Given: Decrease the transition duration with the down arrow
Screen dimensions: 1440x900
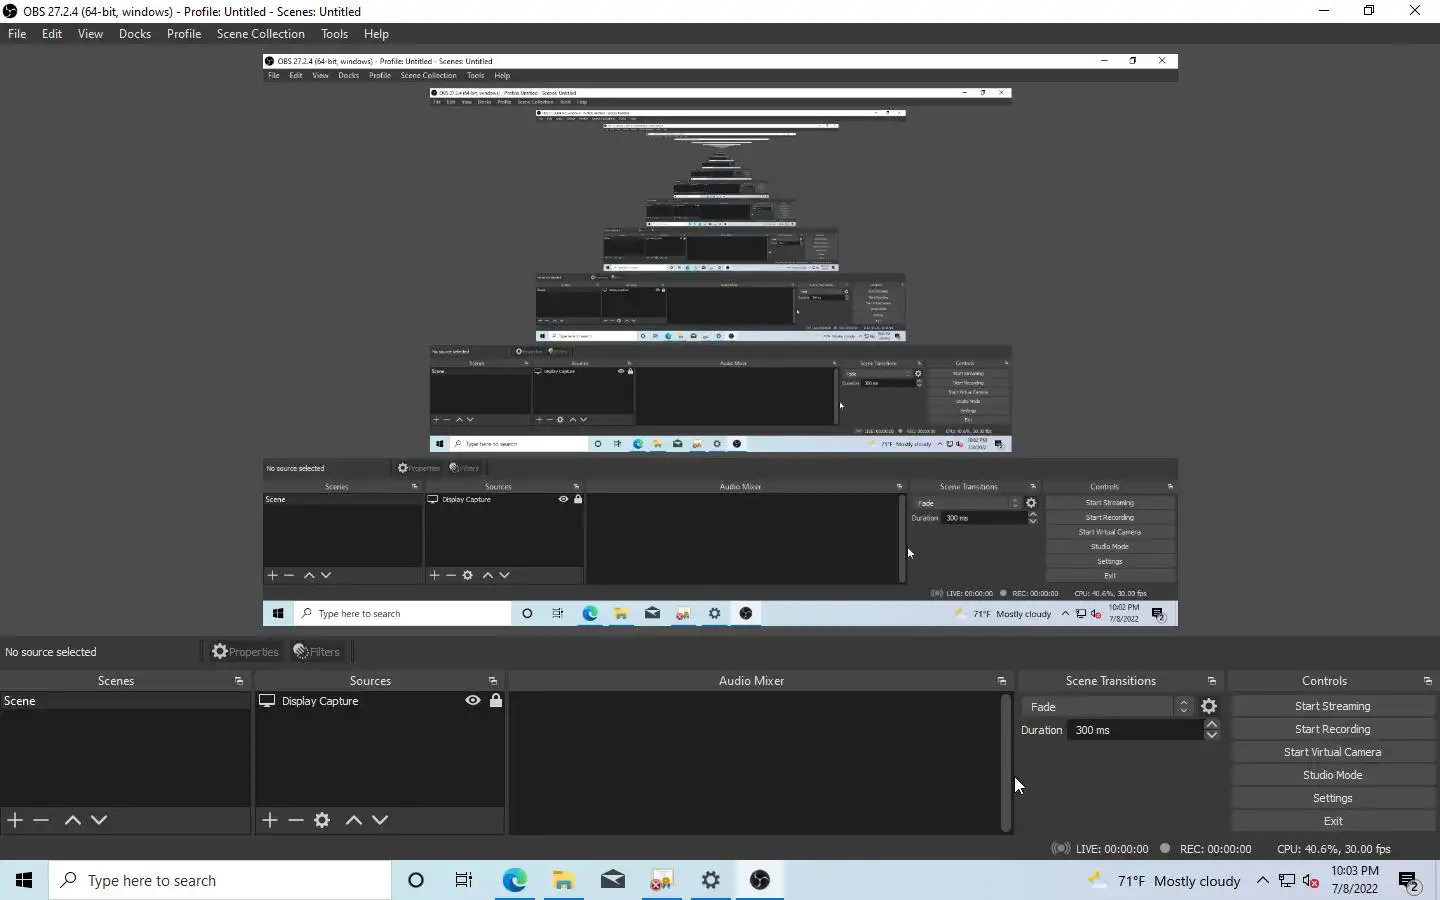Looking at the screenshot, I should tap(1212, 735).
